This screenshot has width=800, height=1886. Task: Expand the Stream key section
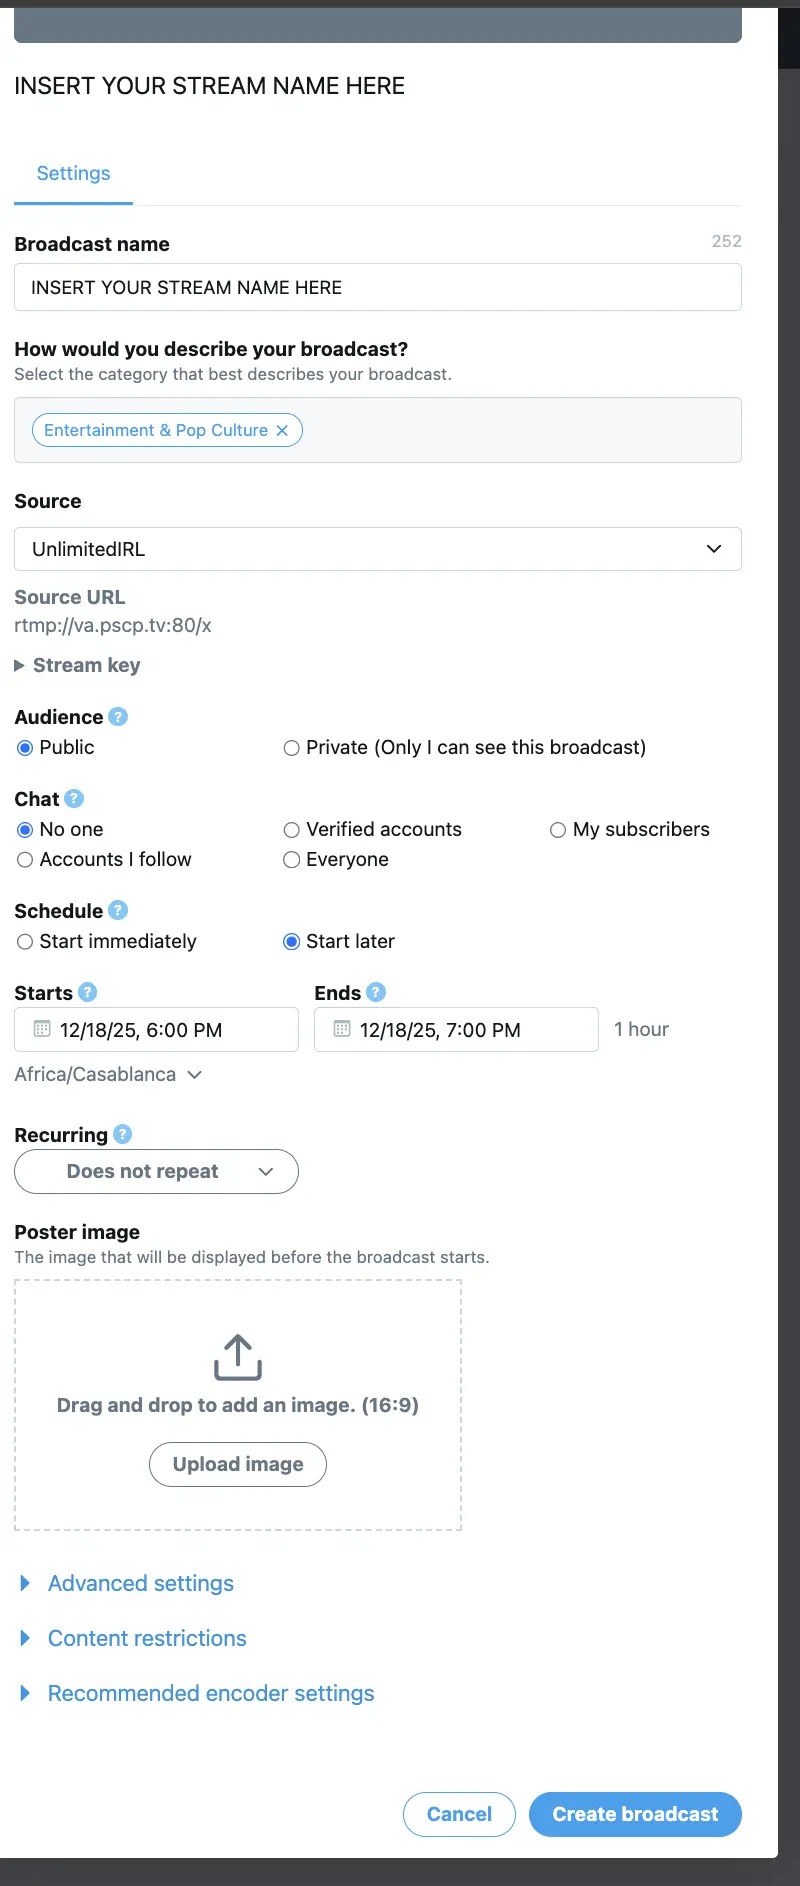coord(77,665)
